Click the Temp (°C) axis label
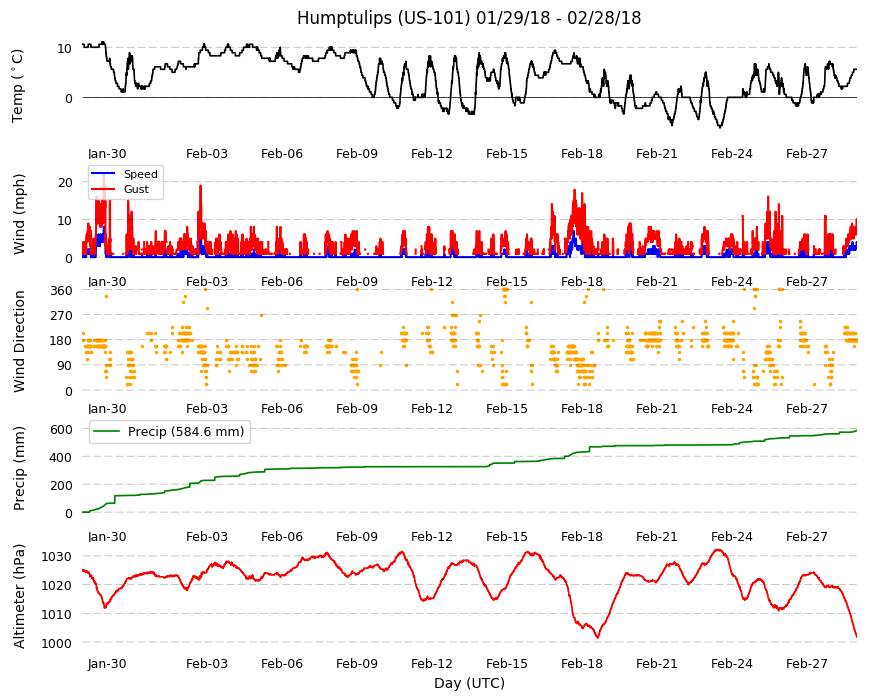 point(18,86)
